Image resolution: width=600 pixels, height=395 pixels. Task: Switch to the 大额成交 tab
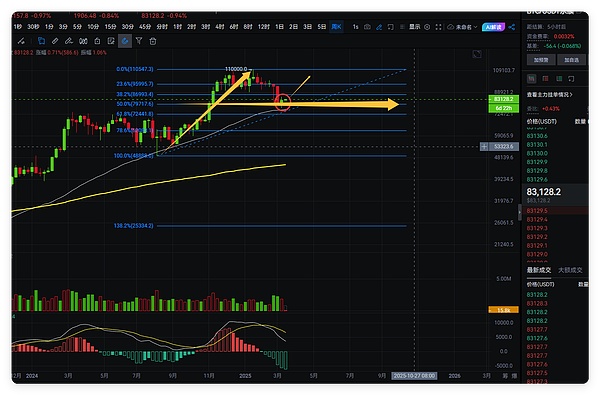coord(570,270)
